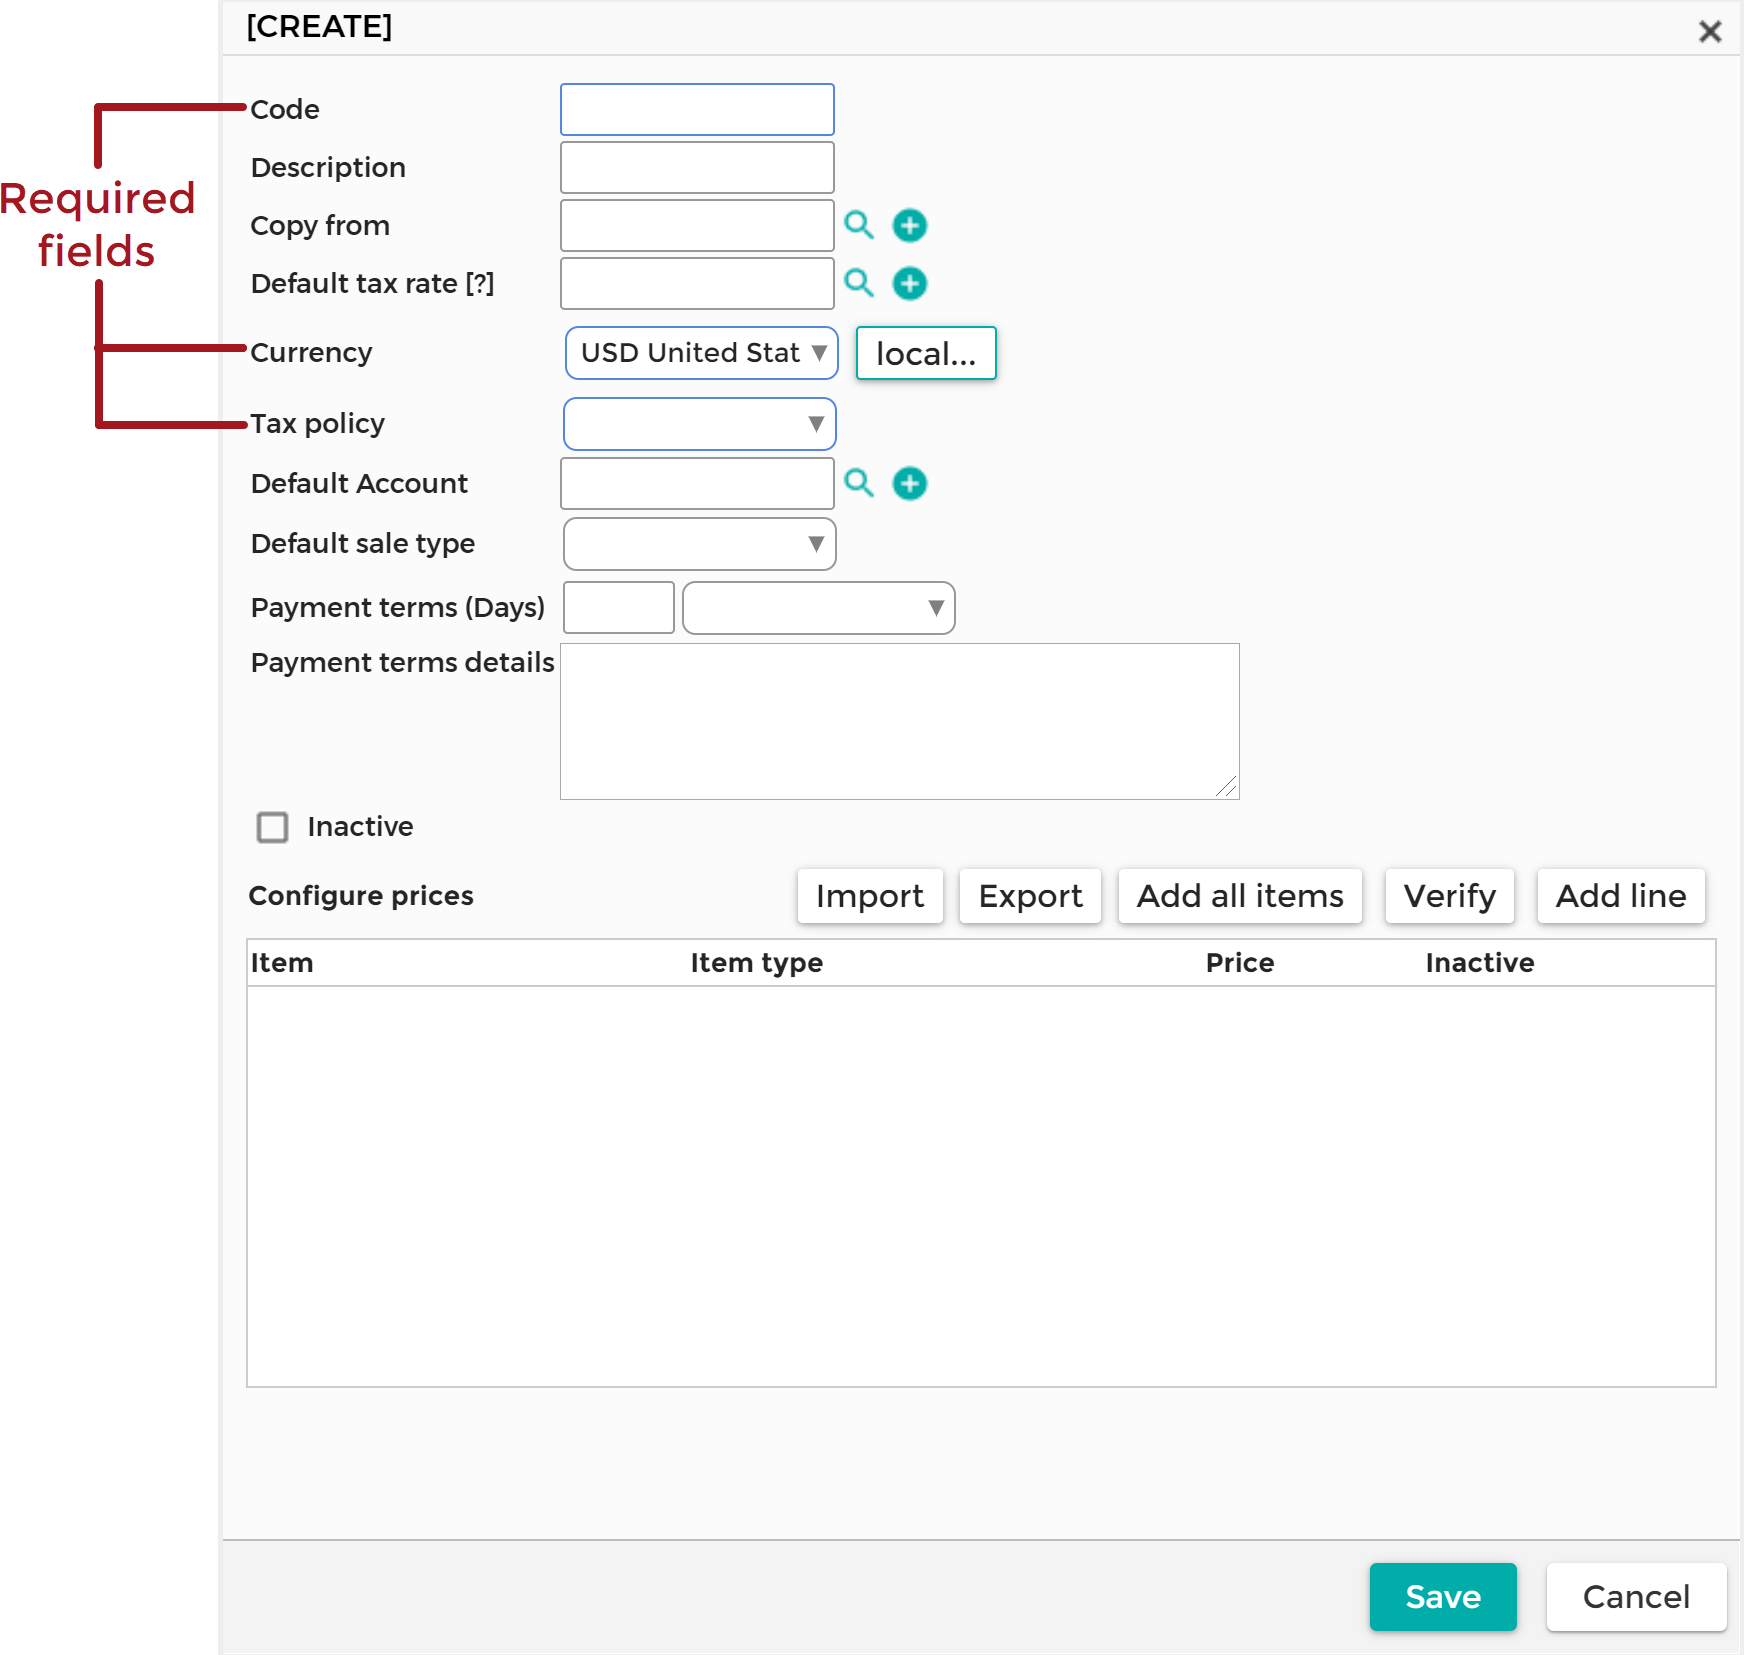The image size is (1744, 1655).
Task: Click the local... button
Action: tap(926, 353)
